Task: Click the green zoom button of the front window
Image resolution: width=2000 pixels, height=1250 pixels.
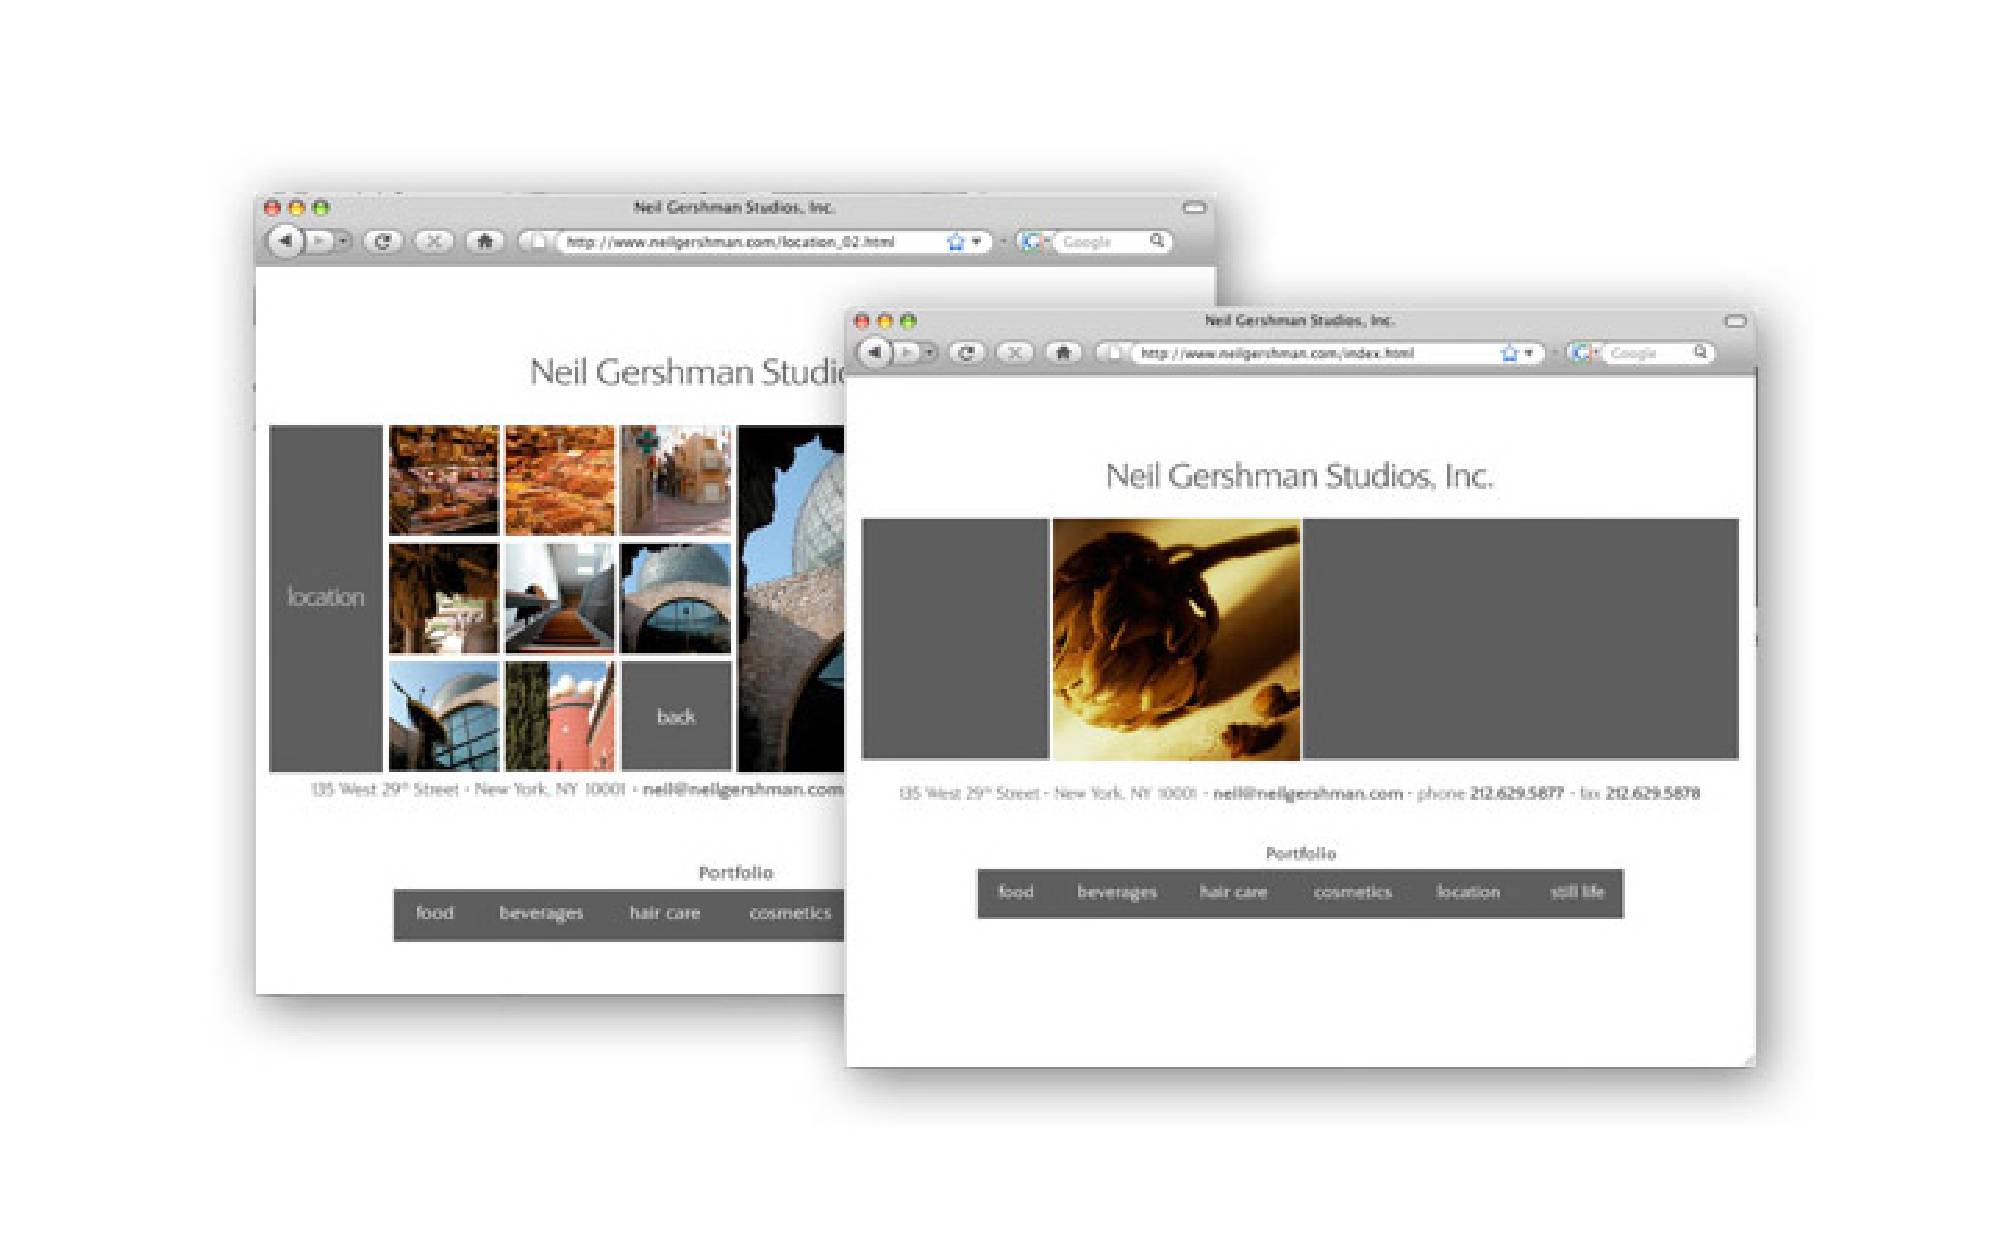Action: click(x=908, y=321)
